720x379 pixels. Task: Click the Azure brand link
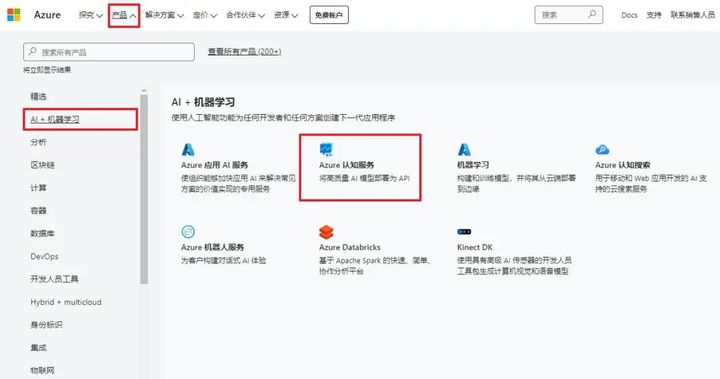pyautogui.click(x=47, y=15)
